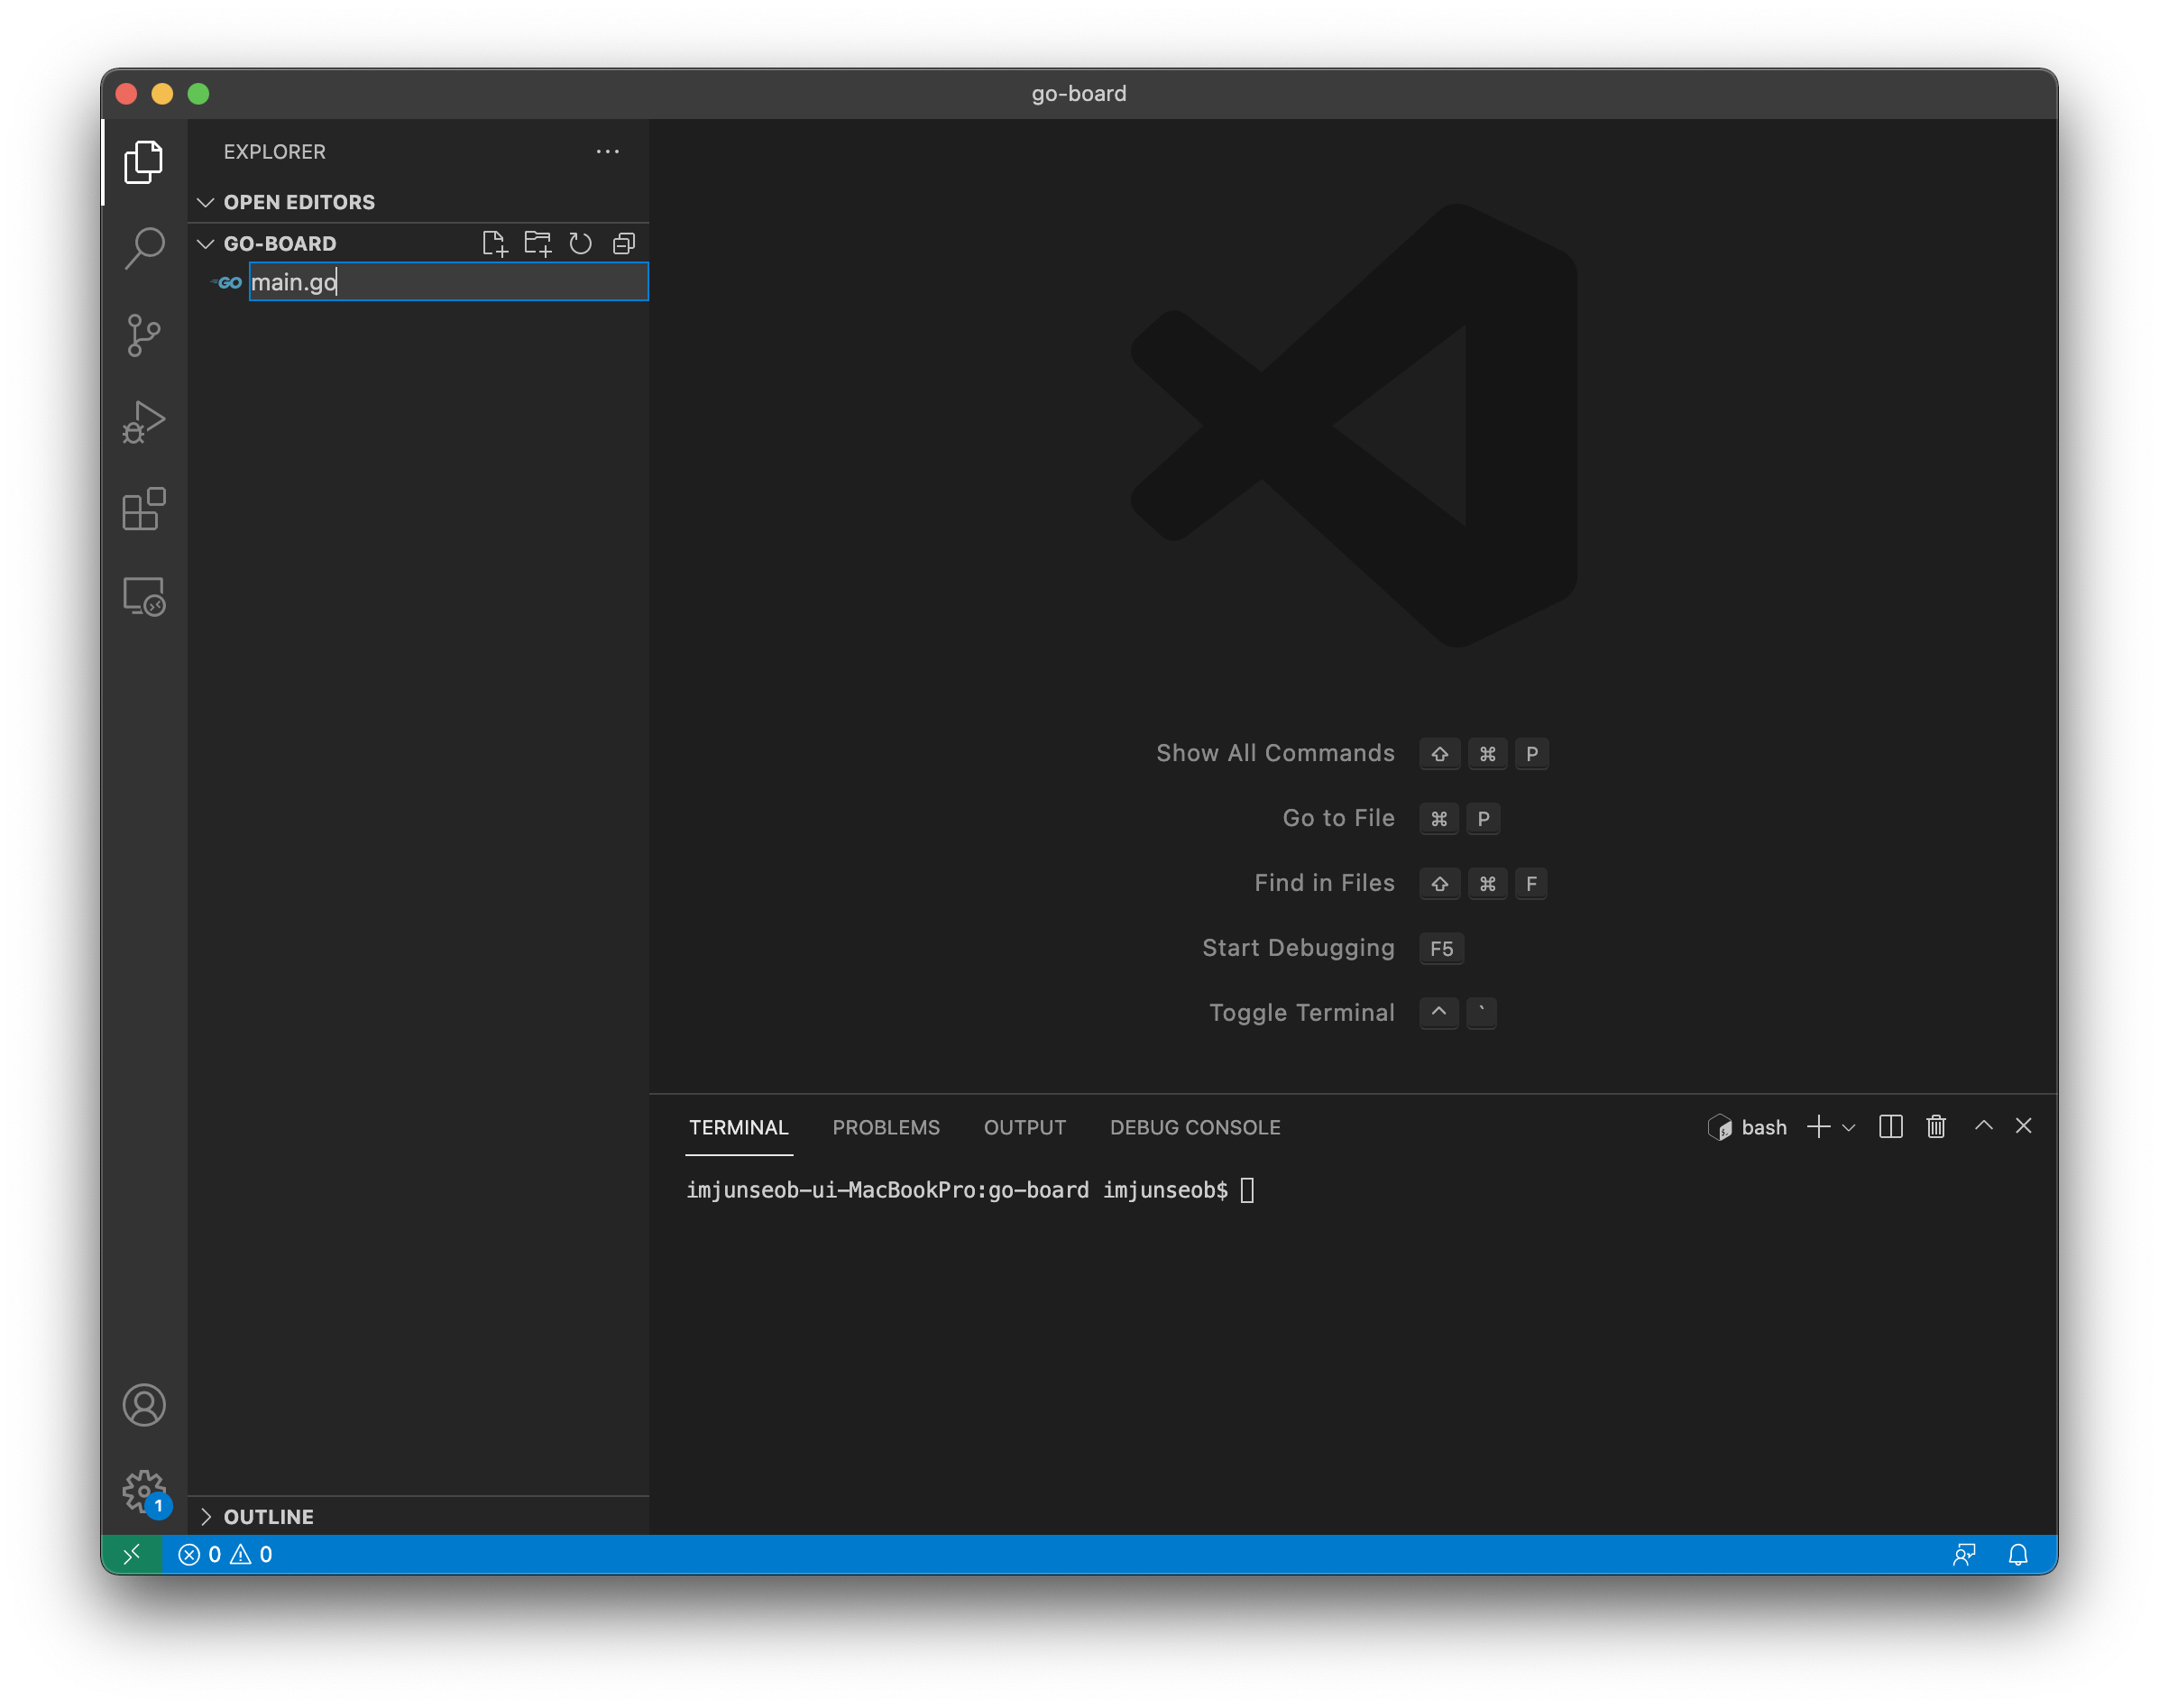
Task: Split the terminal panel
Action: (x=1890, y=1127)
